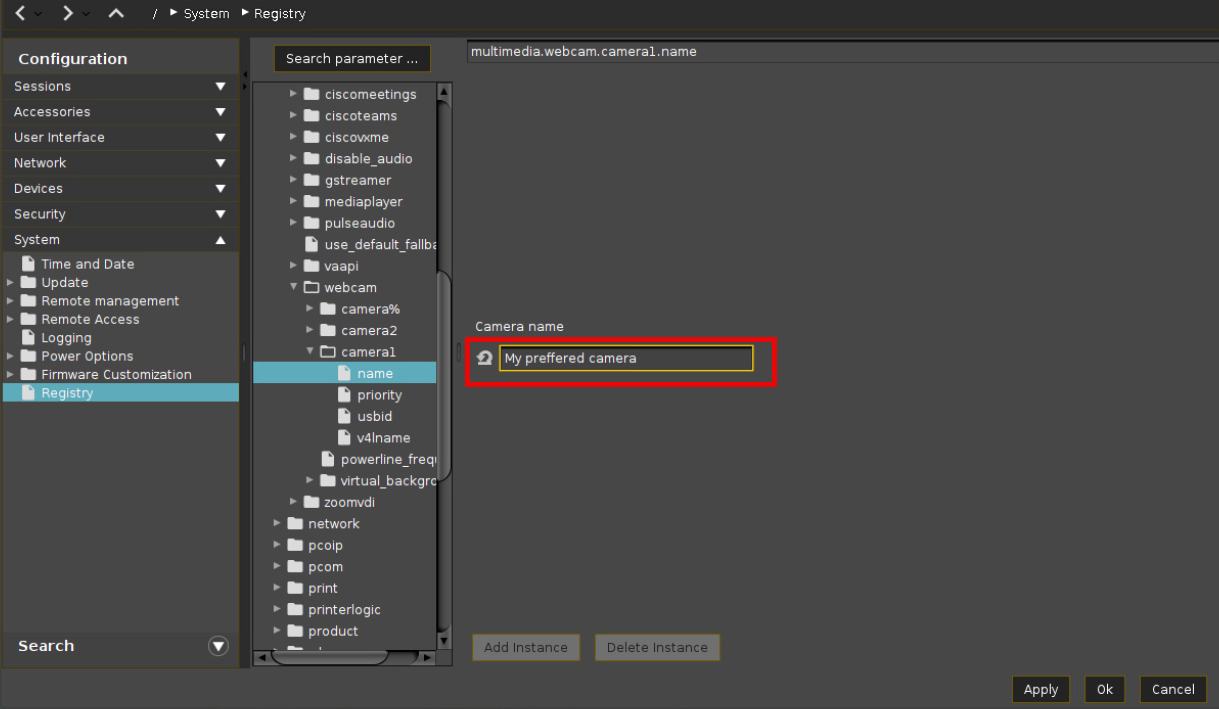Open the gstreamer folder icon

coord(311,180)
